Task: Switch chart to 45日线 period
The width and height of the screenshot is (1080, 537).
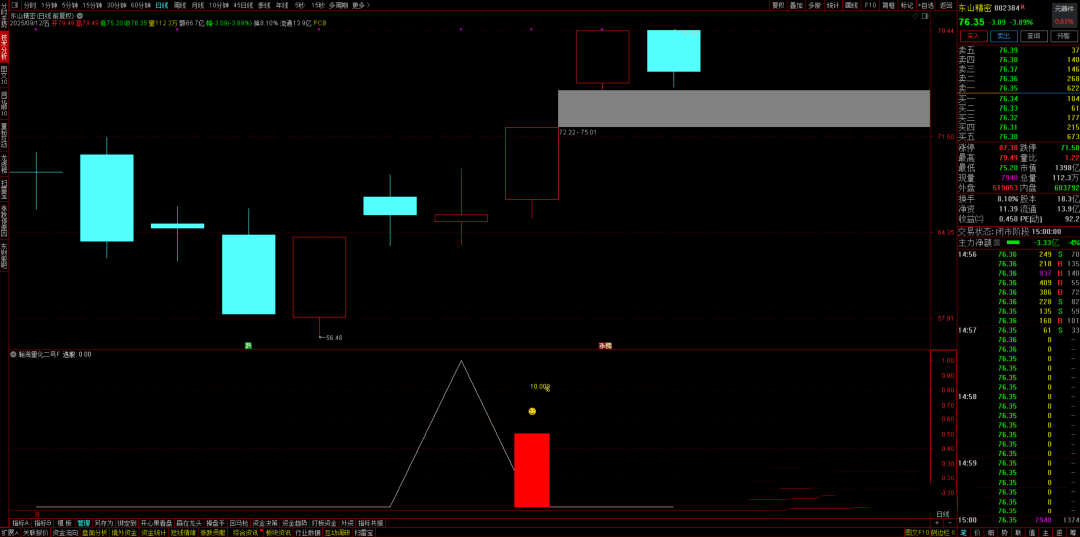Action: click(x=243, y=5)
